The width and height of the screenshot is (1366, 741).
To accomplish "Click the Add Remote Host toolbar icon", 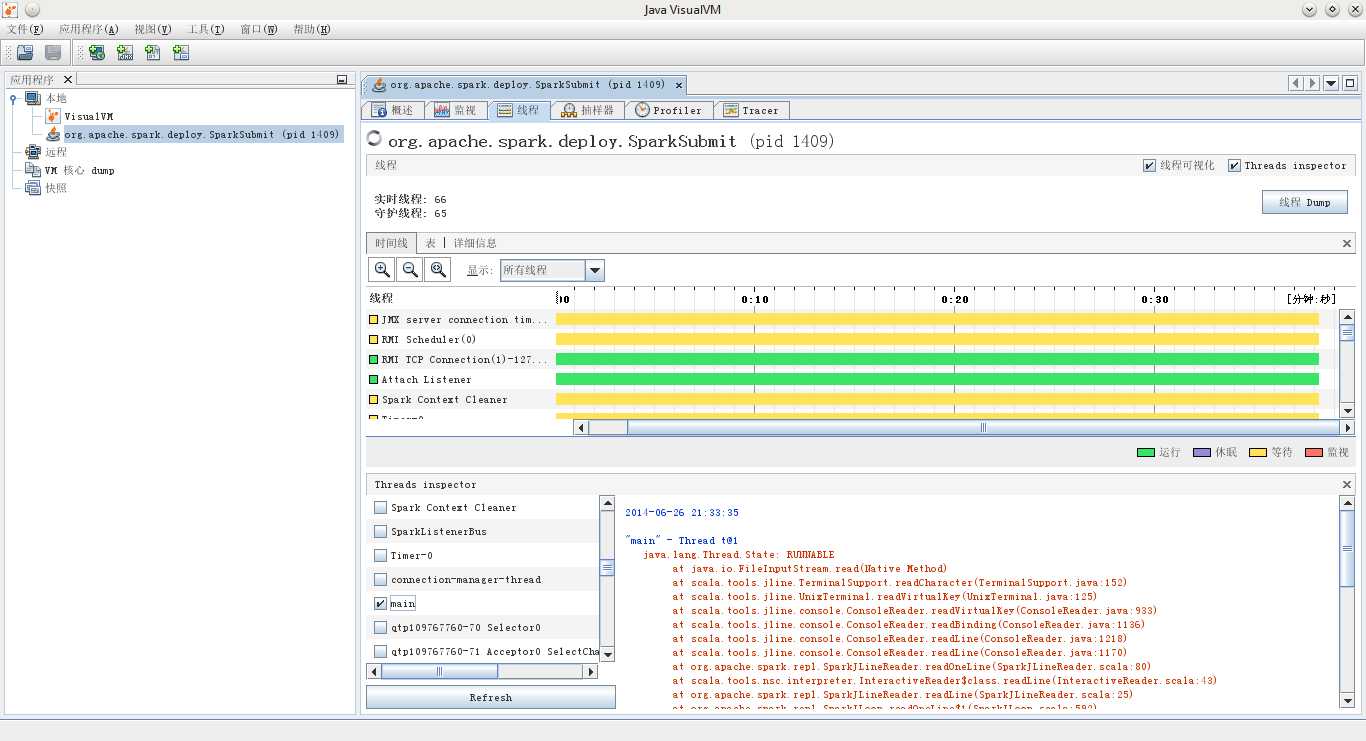I will pos(96,53).
